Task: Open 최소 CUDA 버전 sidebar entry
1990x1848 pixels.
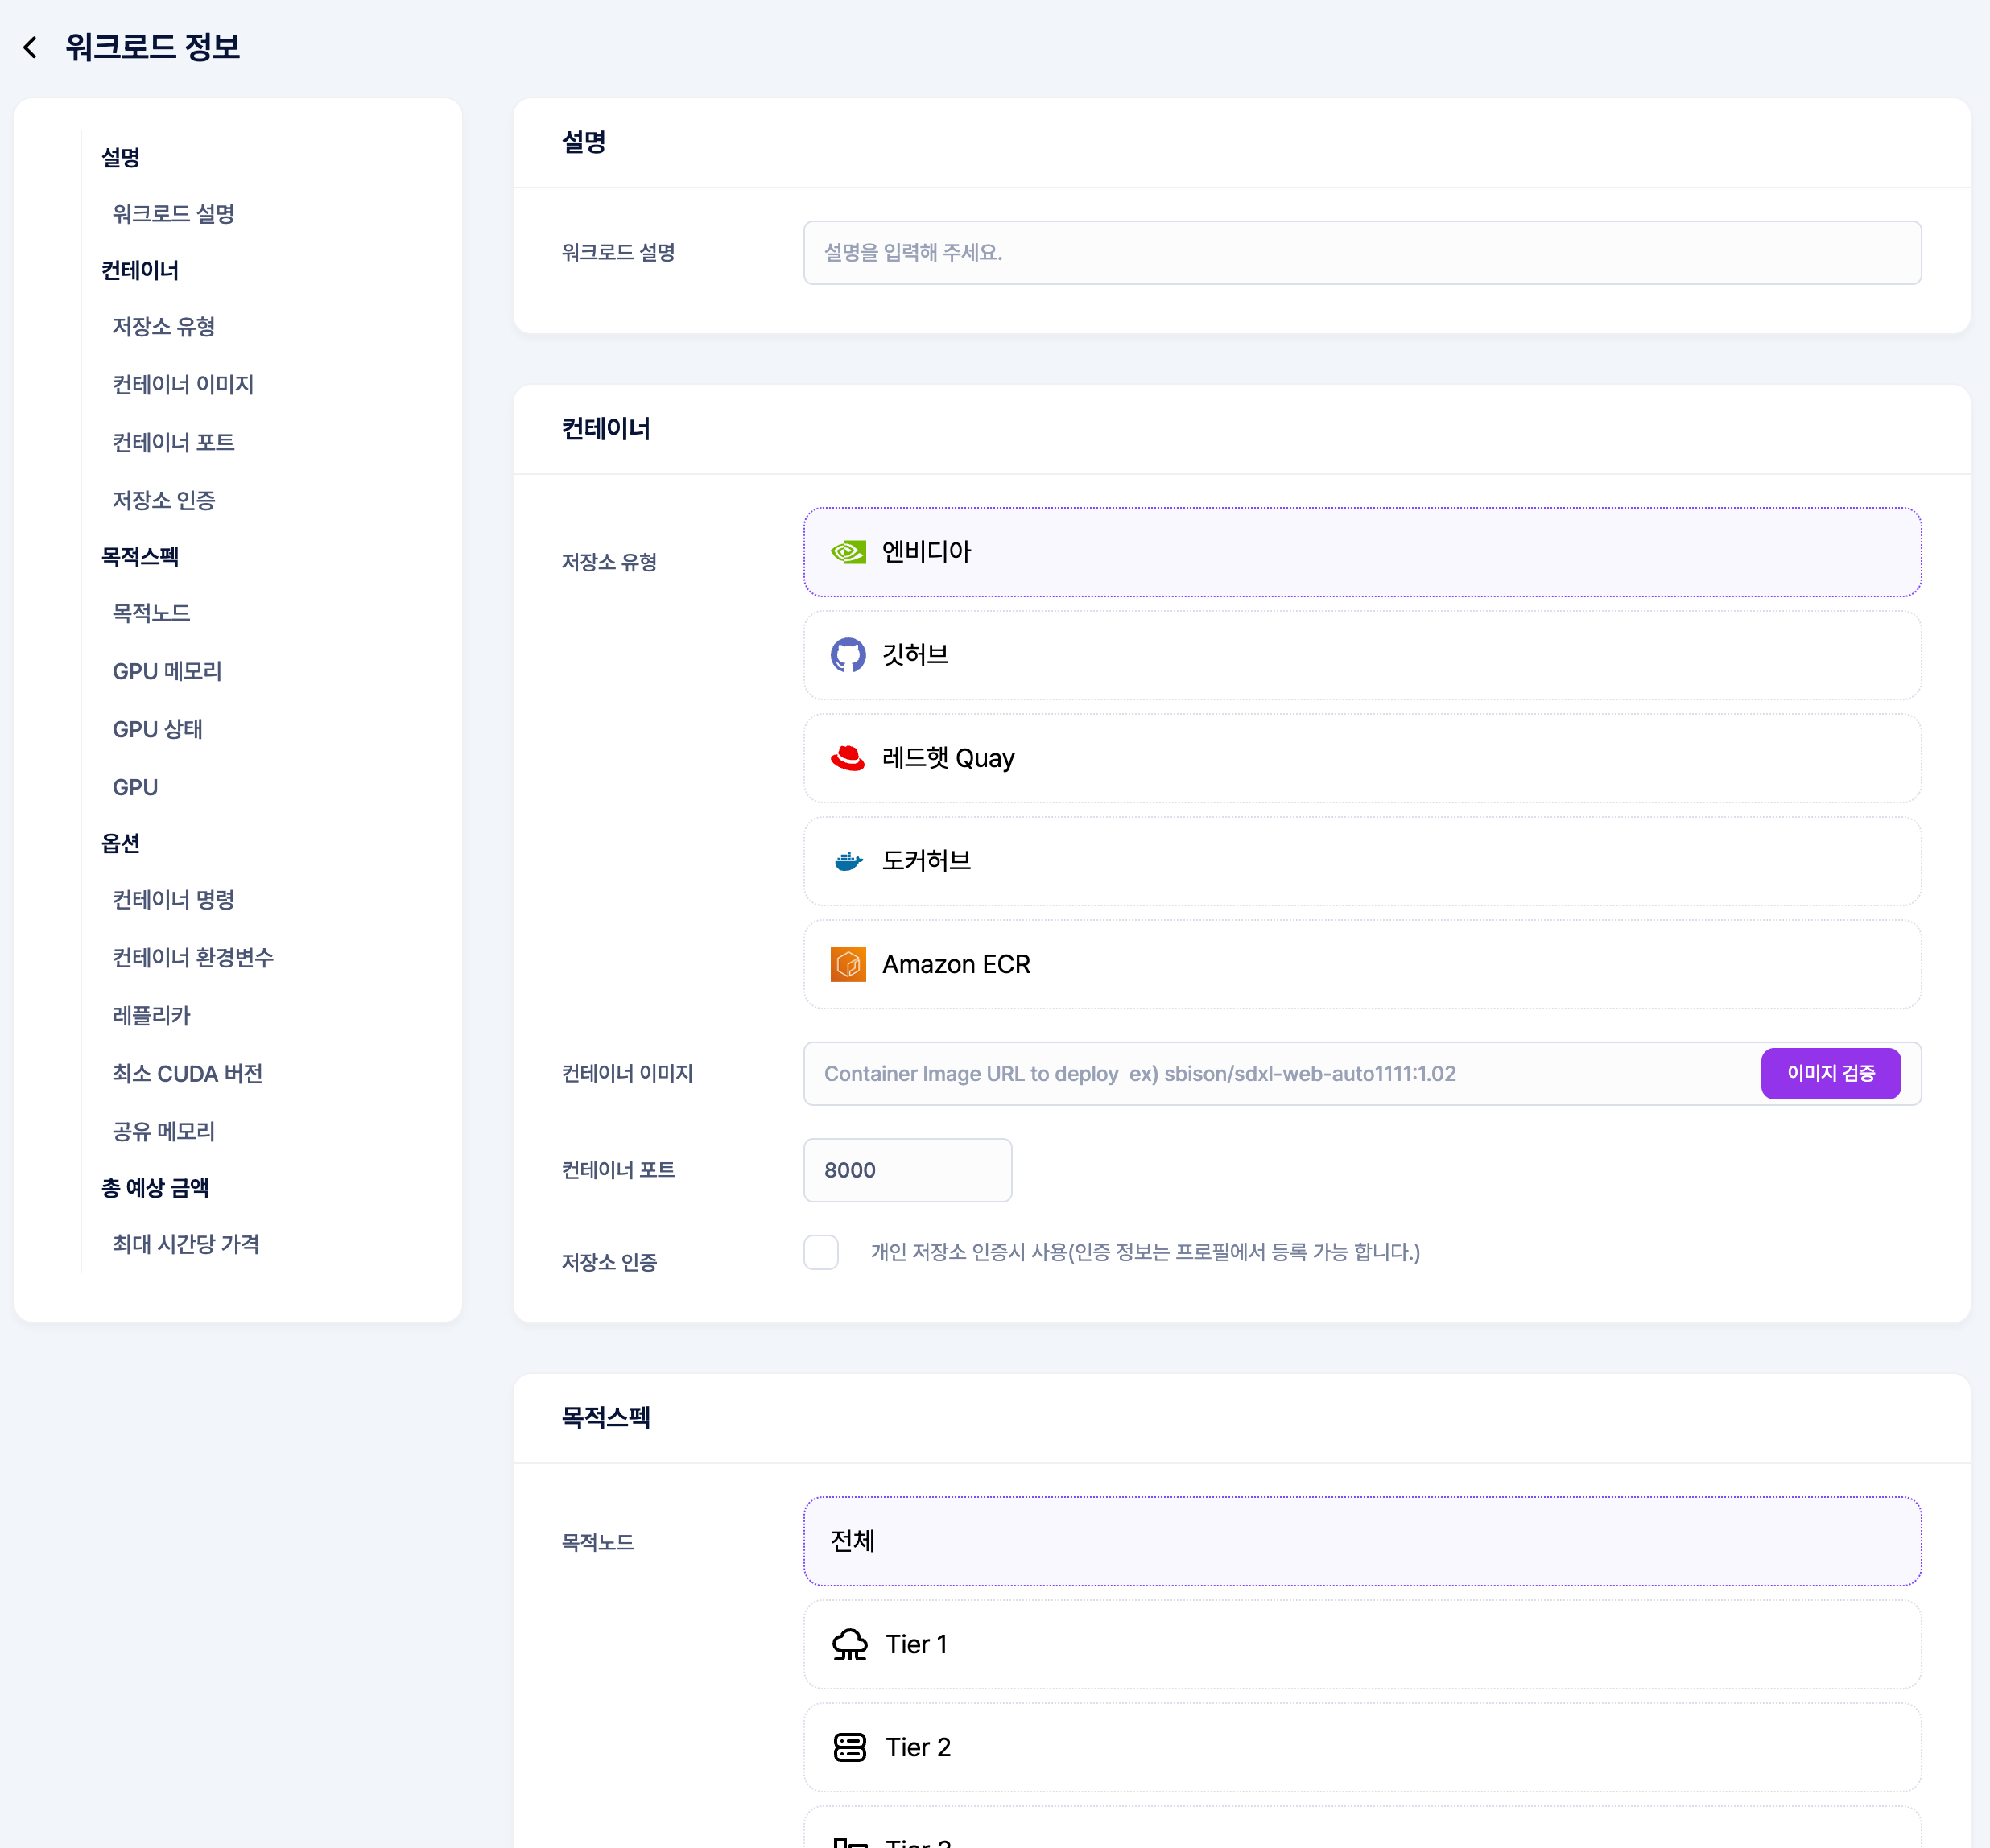Action: [x=187, y=1074]
